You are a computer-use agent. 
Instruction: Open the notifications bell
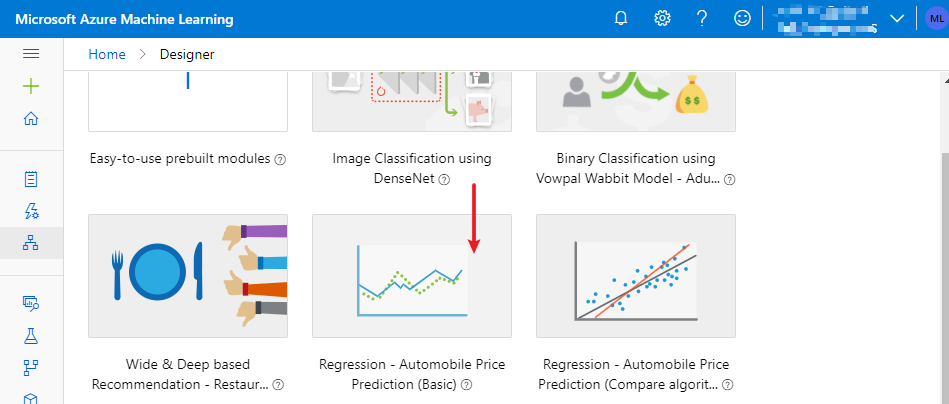pyautogui.click(x=621, y=19)
